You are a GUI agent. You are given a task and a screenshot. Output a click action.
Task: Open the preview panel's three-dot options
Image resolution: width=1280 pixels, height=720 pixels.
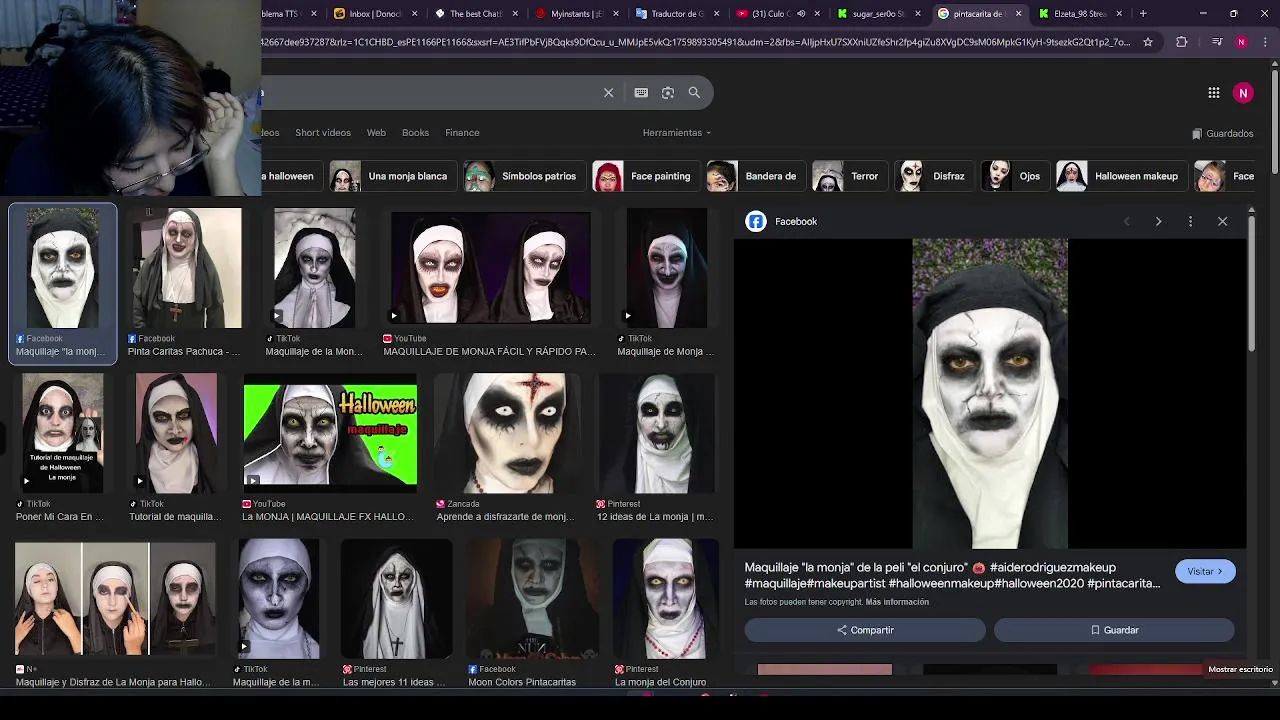click(1190, 221)
